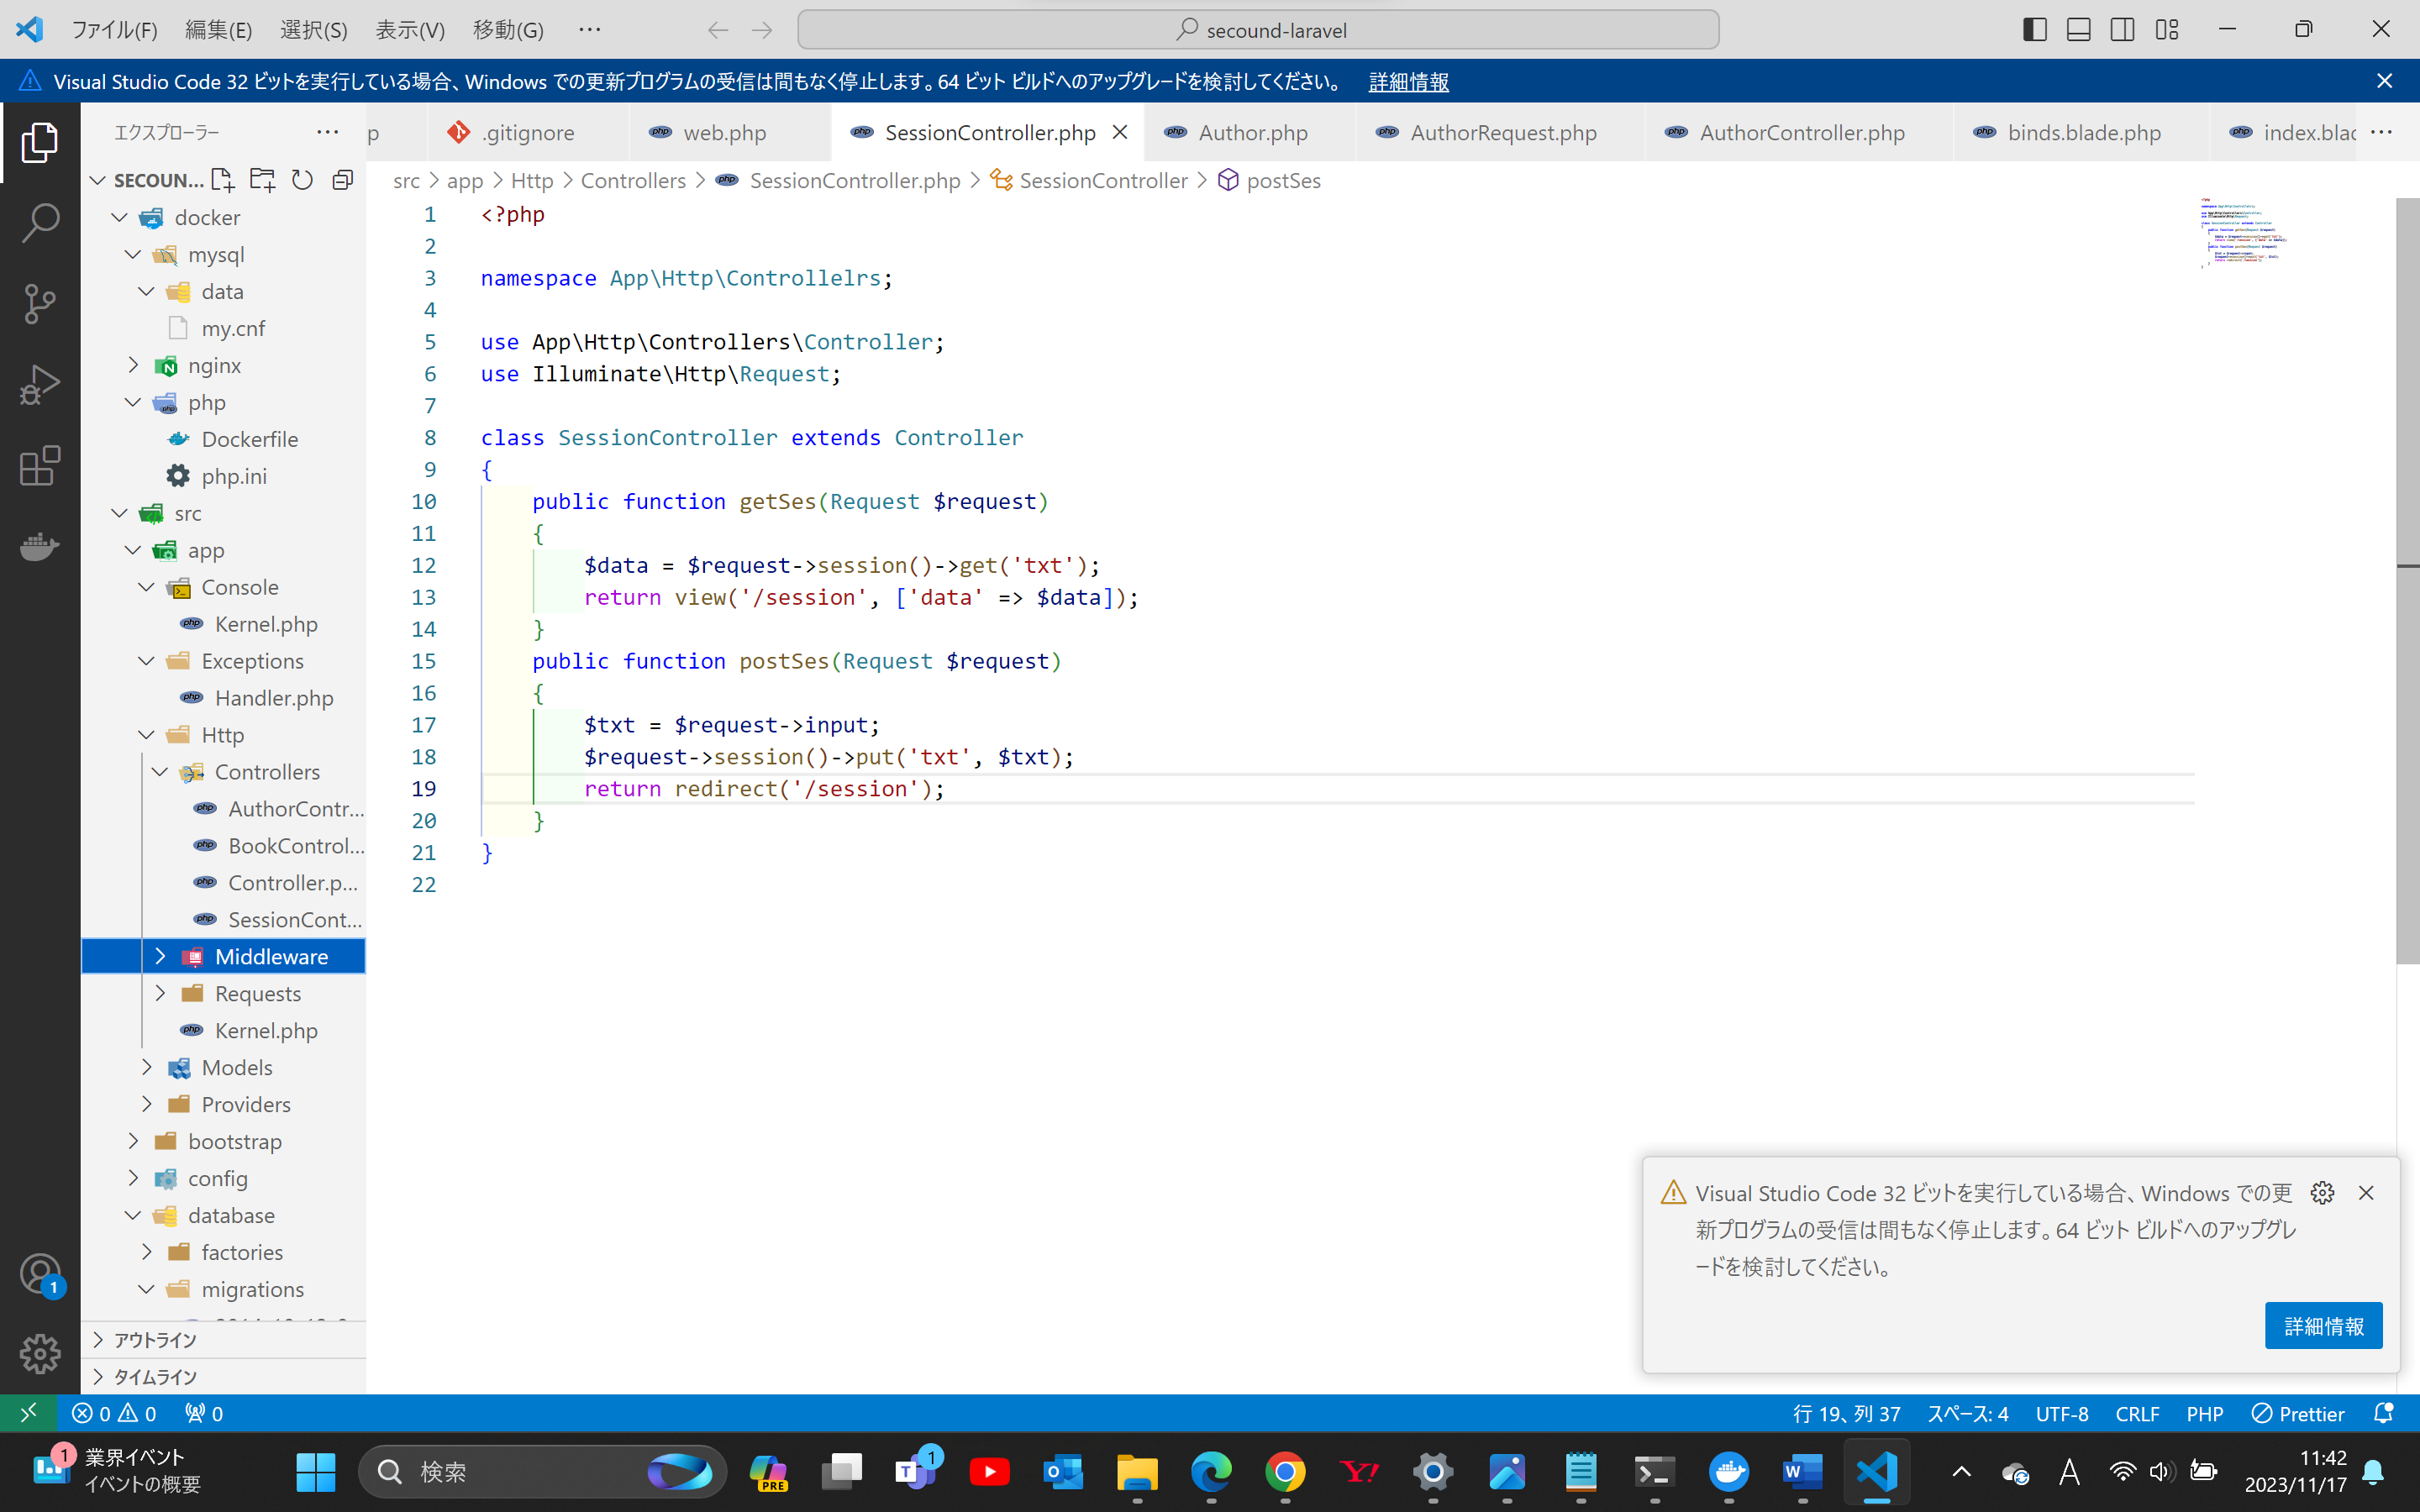Open the Search view in activity bar
The height and width of the screenshot is (1512, 2420).
point(40,222)
